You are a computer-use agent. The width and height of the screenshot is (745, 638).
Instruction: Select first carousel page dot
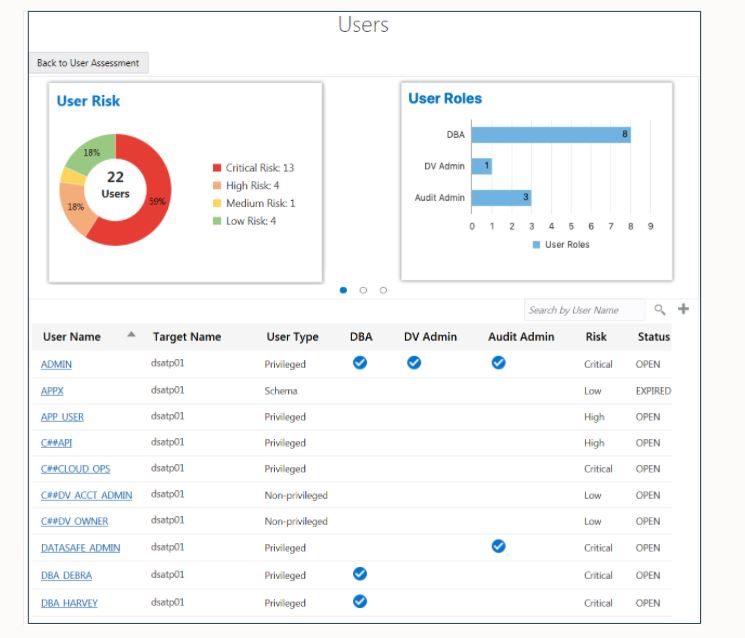(343, 290)
